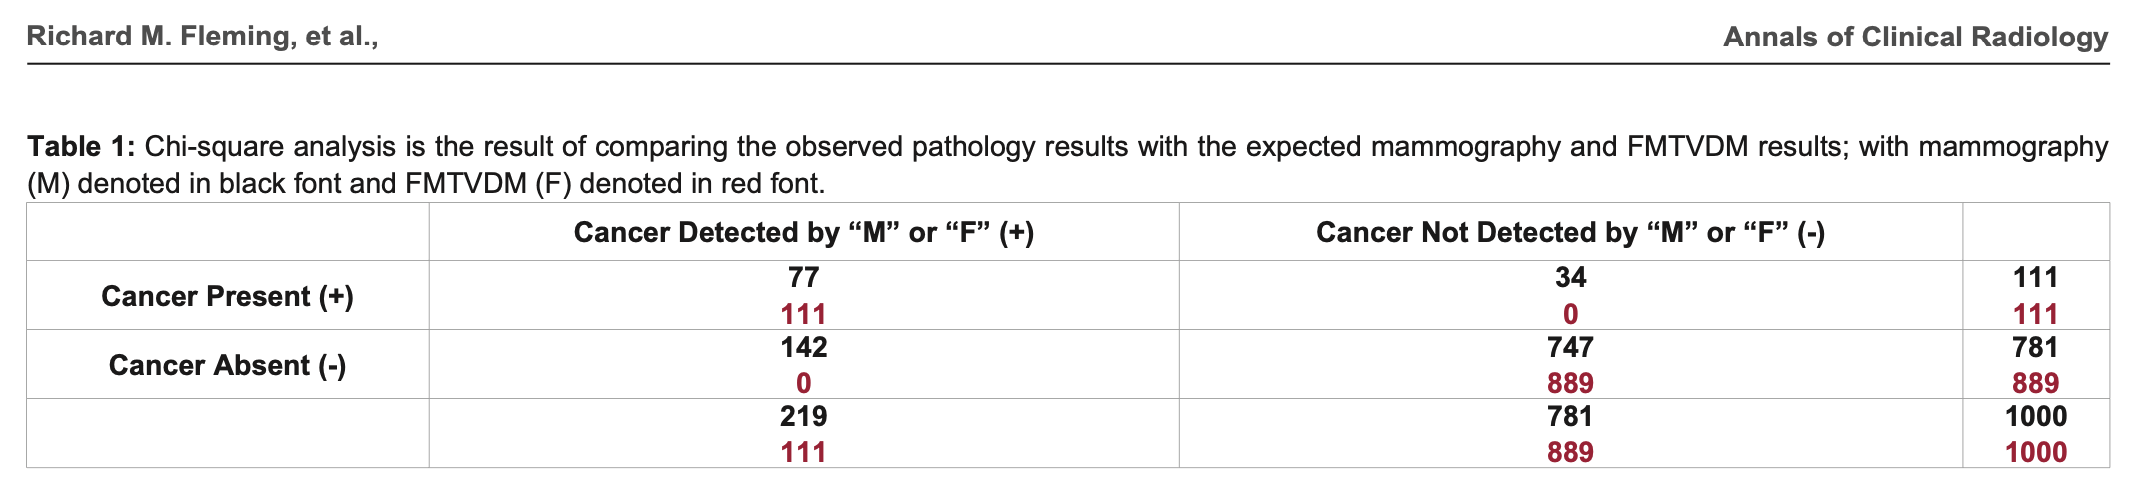Select the black value 142
2132x490 pixels.
[x=803, y=347]
